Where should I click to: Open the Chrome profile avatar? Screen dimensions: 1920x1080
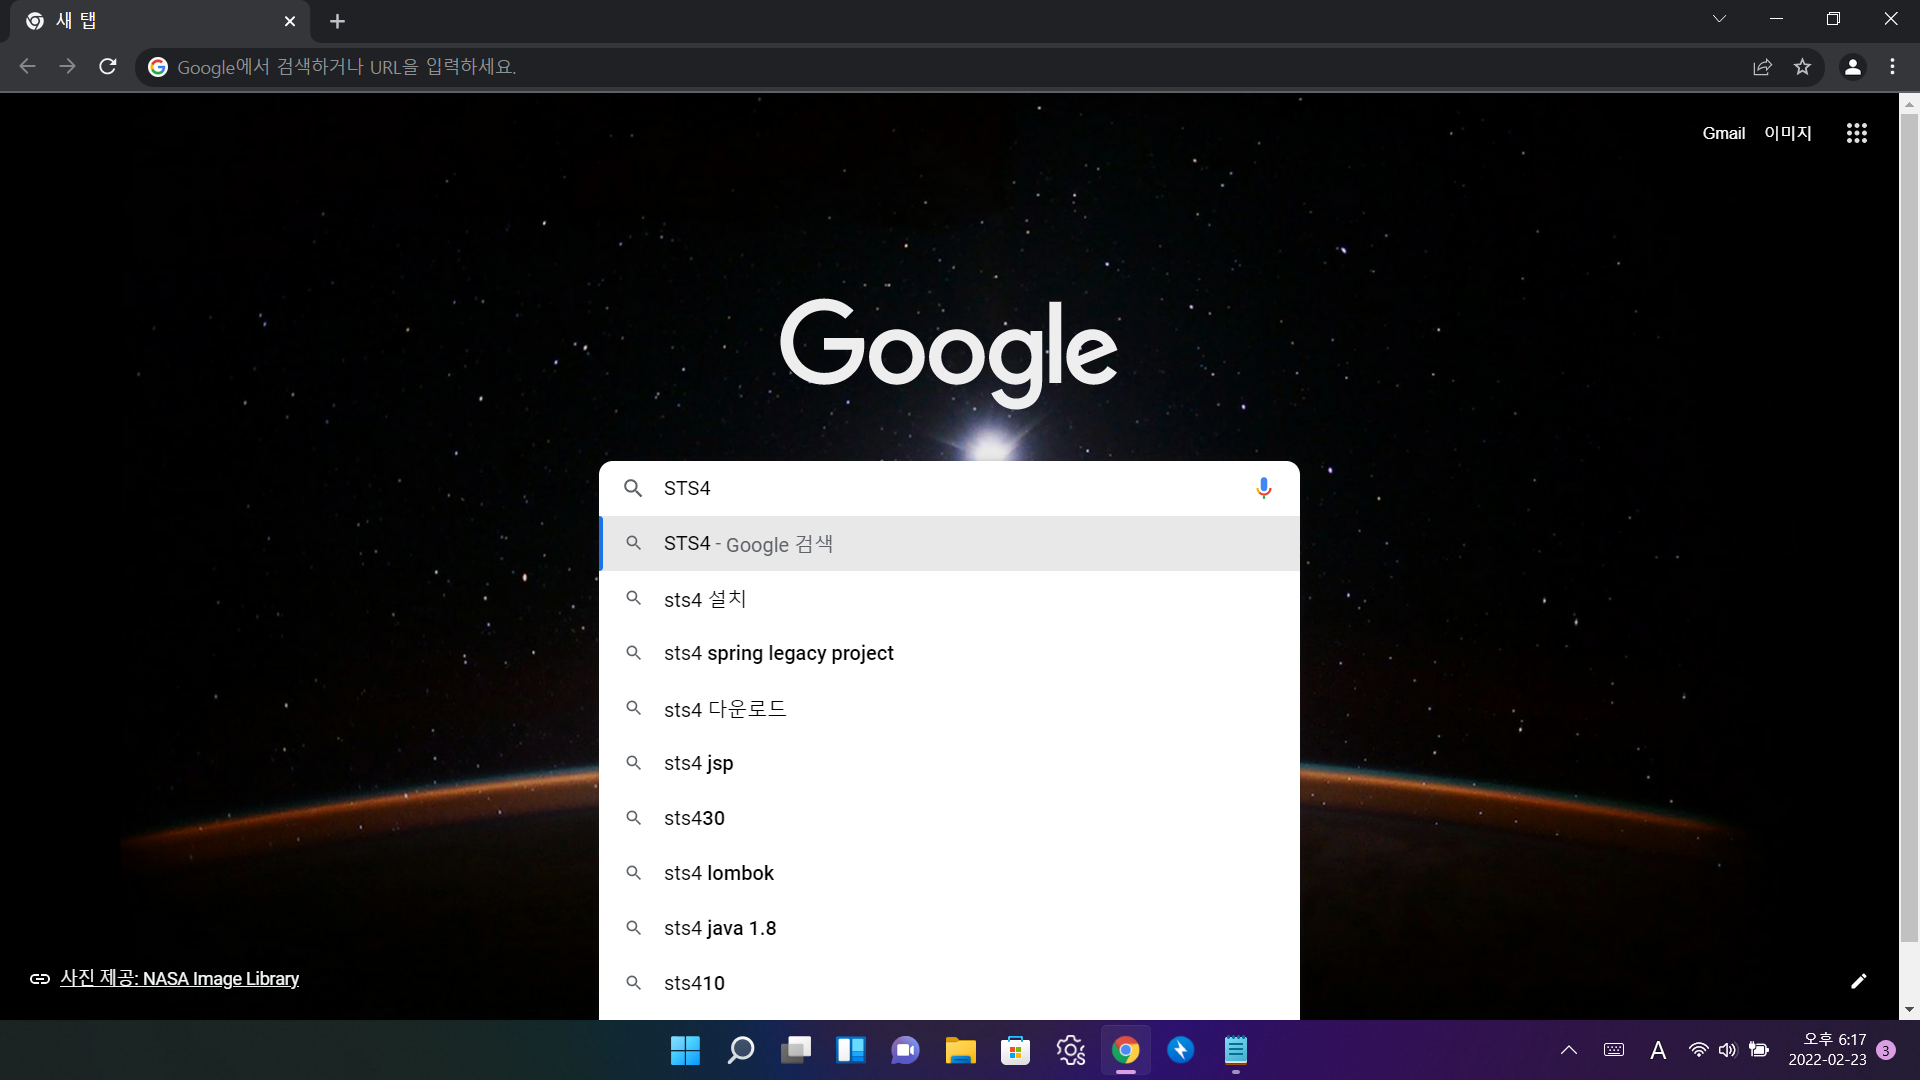pyautogui.click(x=1852, y=67)
